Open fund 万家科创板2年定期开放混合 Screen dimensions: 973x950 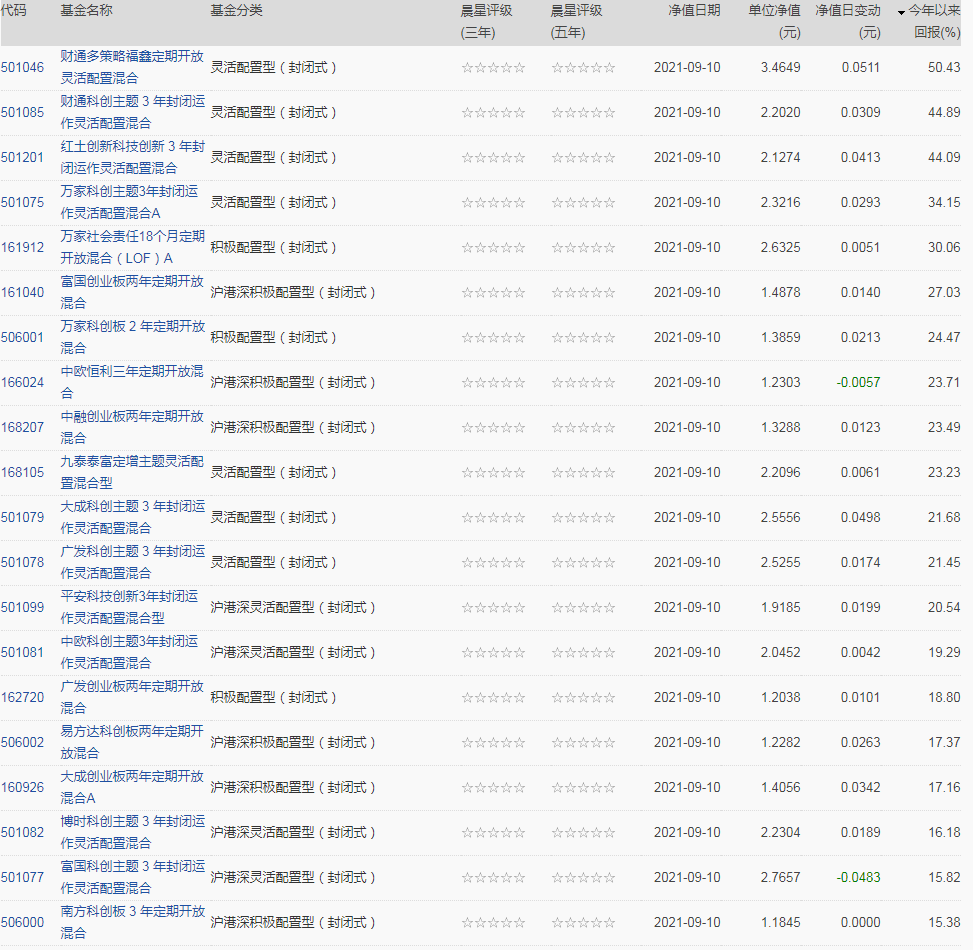(132, 337)
